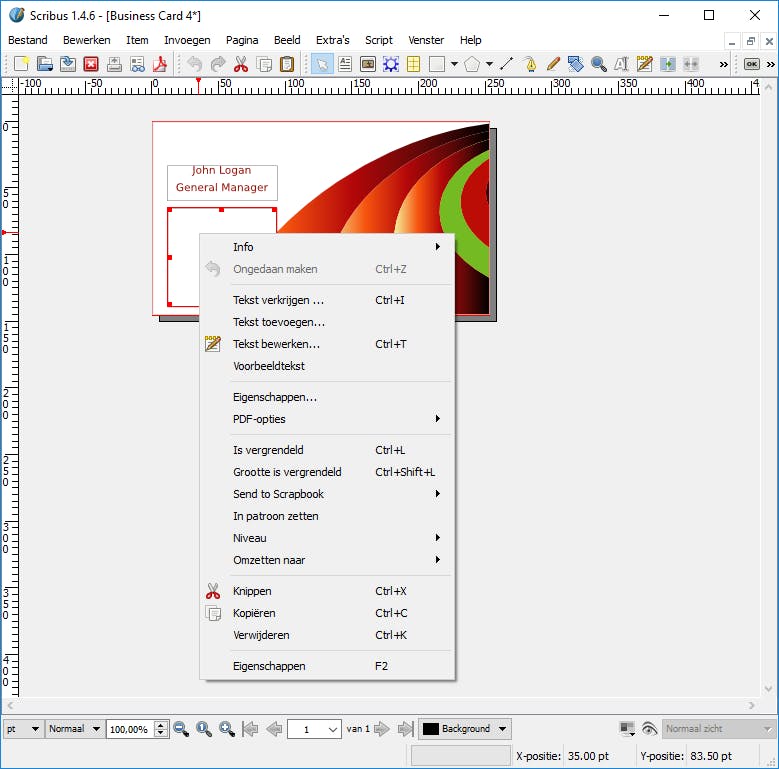
Task: Select the Freehand Line pencil tool
Action: pos(553,64)
